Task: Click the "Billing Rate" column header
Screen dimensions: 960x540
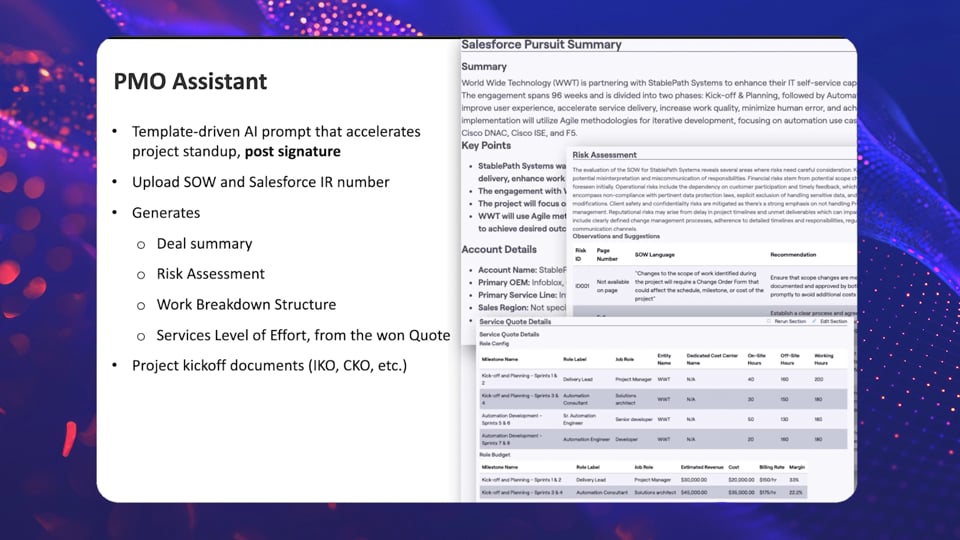Action: tap(771, 467)
